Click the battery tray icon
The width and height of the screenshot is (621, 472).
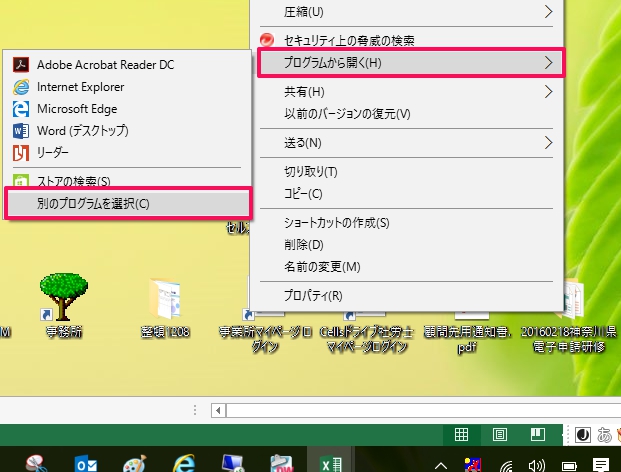[569, 466]
